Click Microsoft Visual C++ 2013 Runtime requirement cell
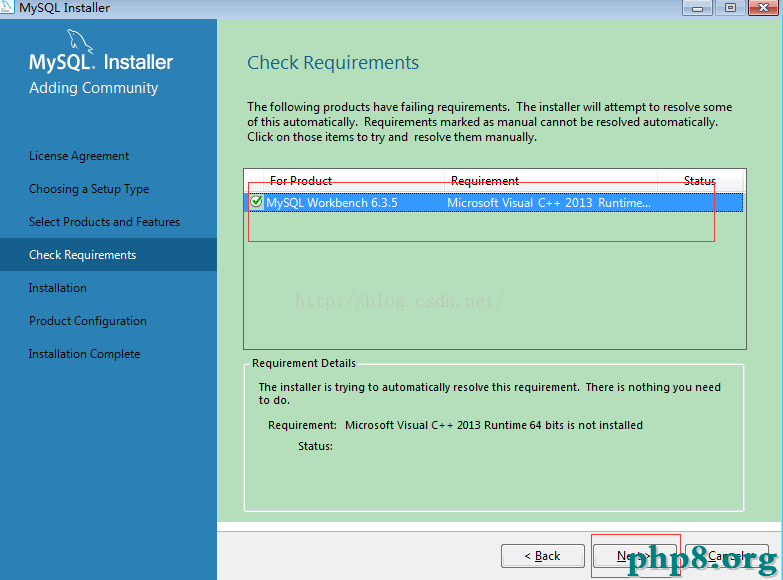The height and width of the screenshot is (580, 783). [549, 203]
